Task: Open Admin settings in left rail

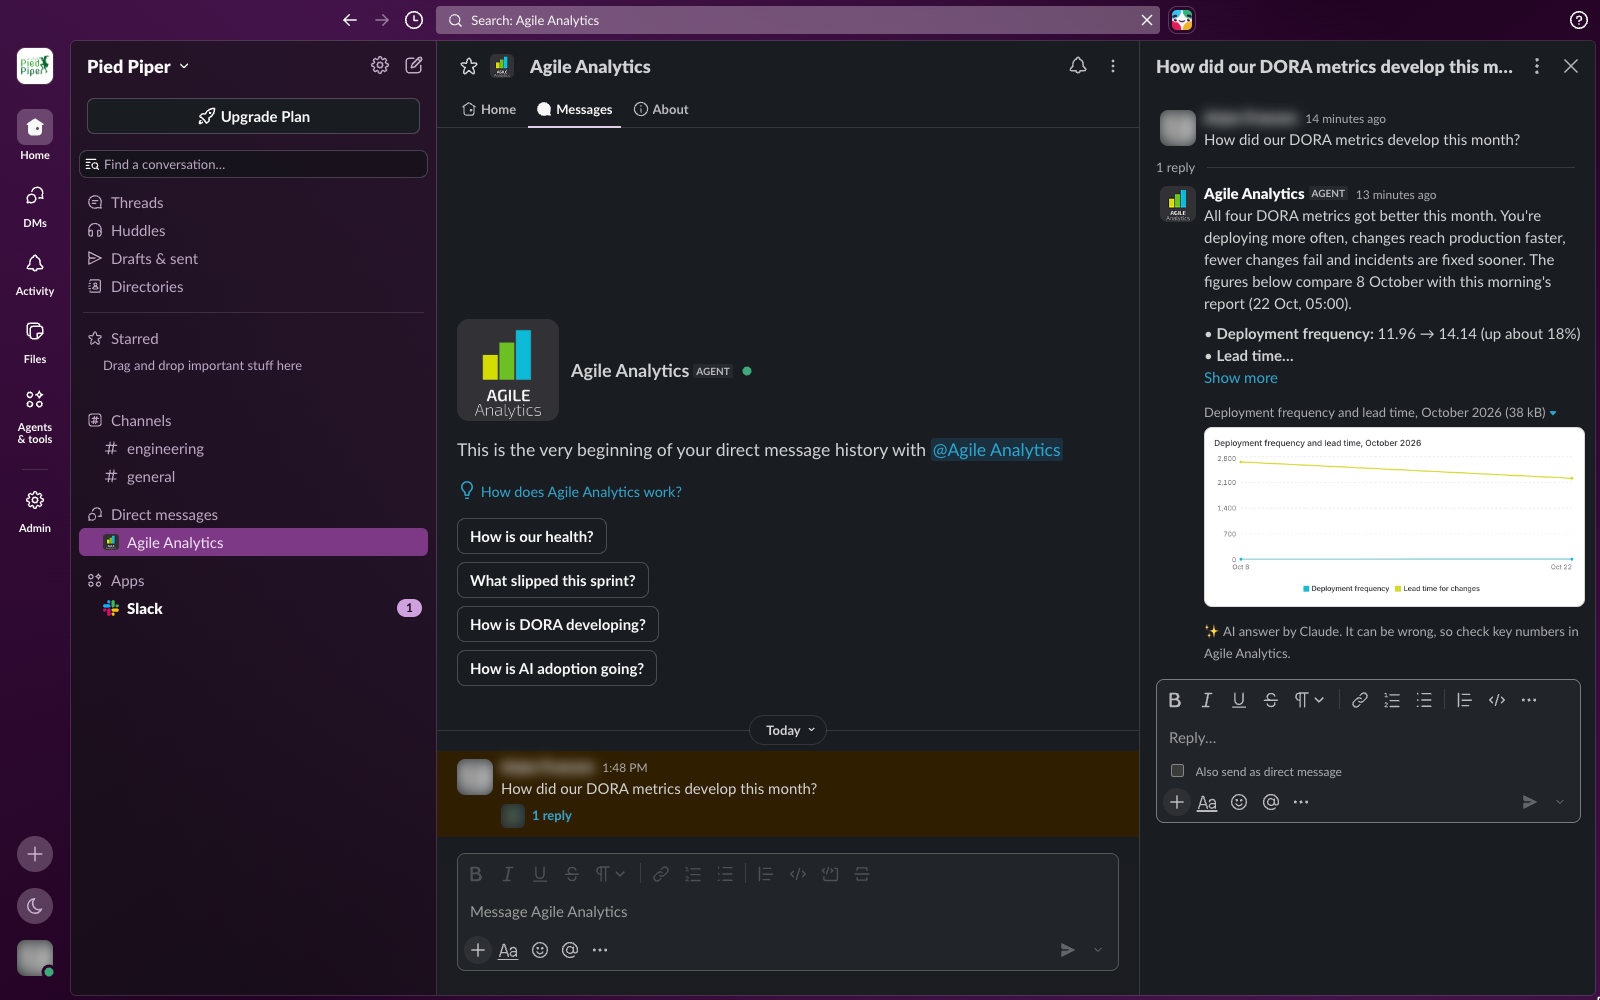Action: pyautogui.click(x=35, y=510)
